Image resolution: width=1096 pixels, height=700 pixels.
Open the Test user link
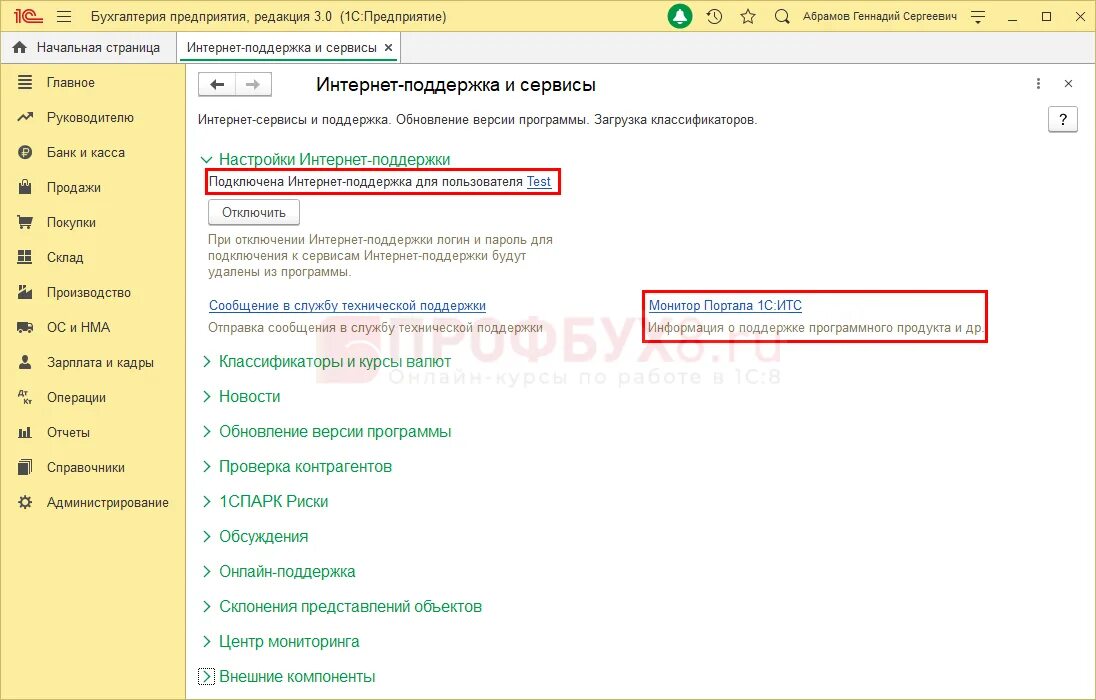pyautogui.click(x=539, y=182)
